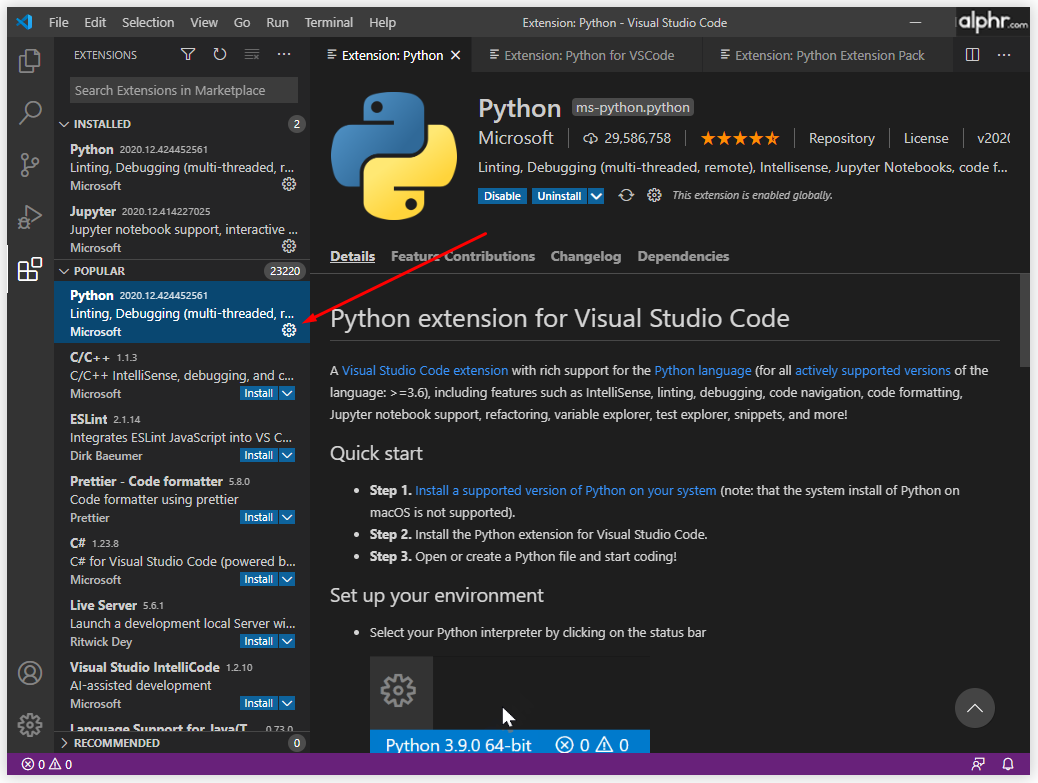
Task: Open the Run and Debug icon
Action: click(30, 217)
